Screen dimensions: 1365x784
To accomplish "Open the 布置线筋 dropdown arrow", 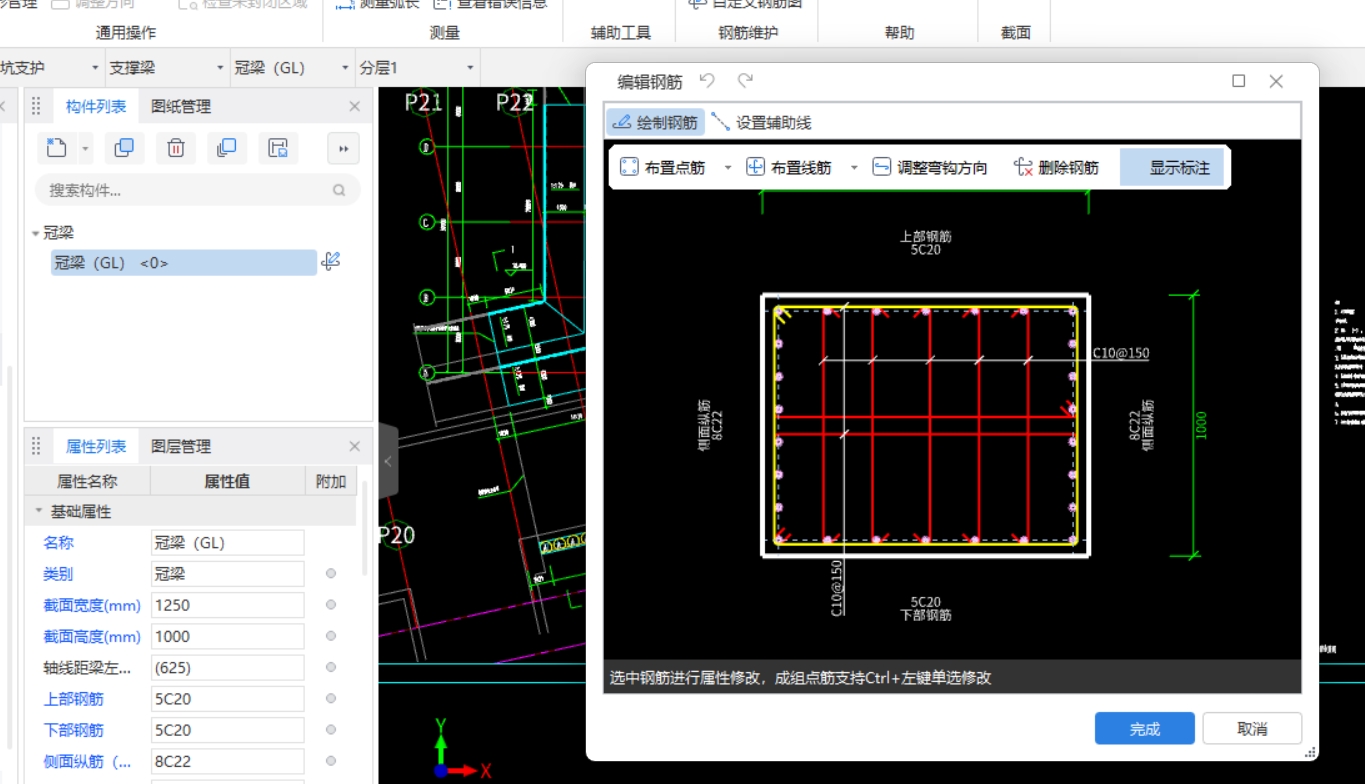I will tap(854, 168).
